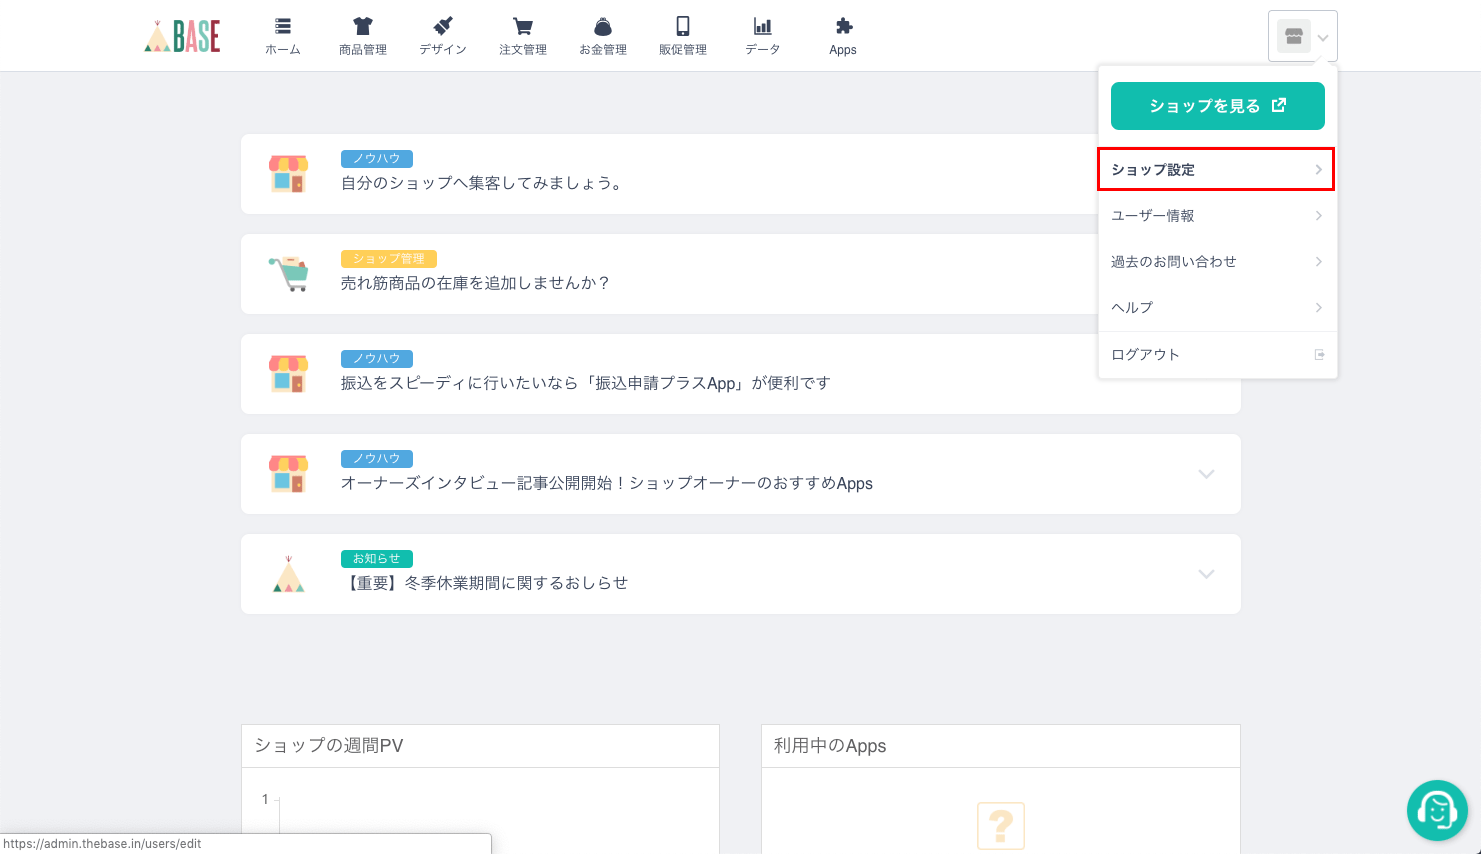Expand the 冬季休業期間 notice chevron
Screen dimensions: 1481x854
[1207, 574]
